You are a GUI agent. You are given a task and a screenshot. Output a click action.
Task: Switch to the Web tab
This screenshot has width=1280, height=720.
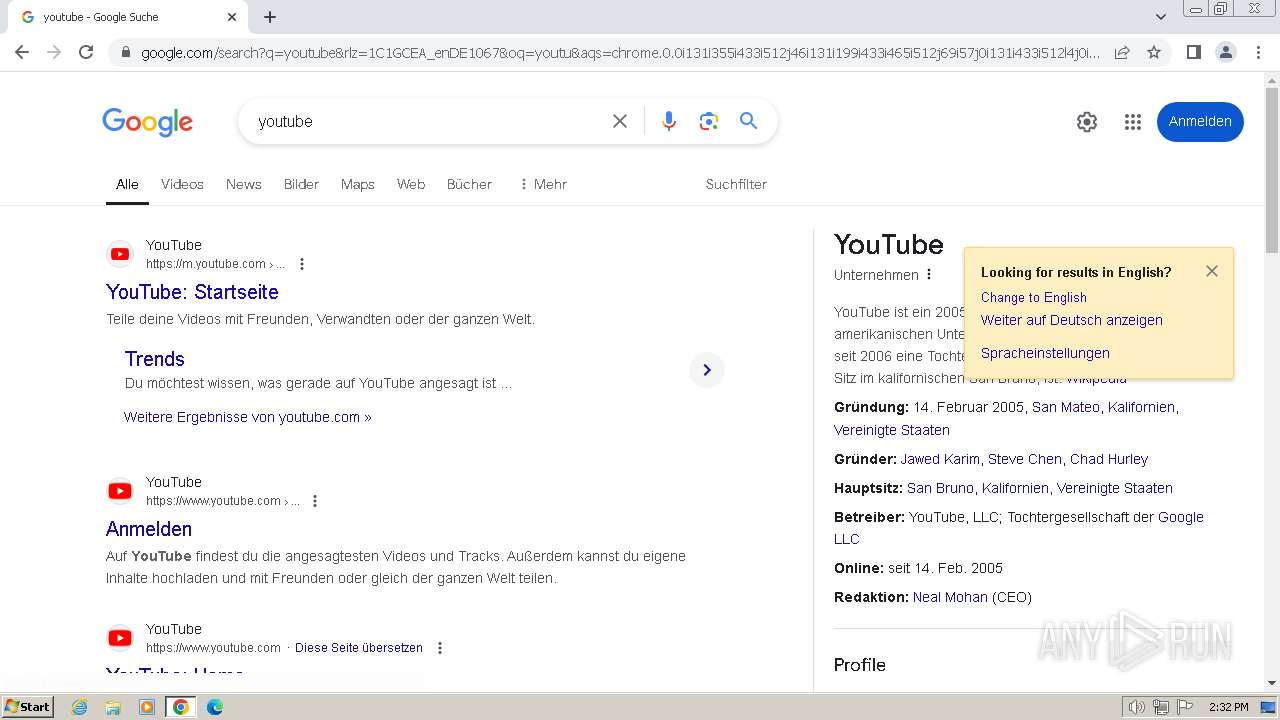point(411,184)
